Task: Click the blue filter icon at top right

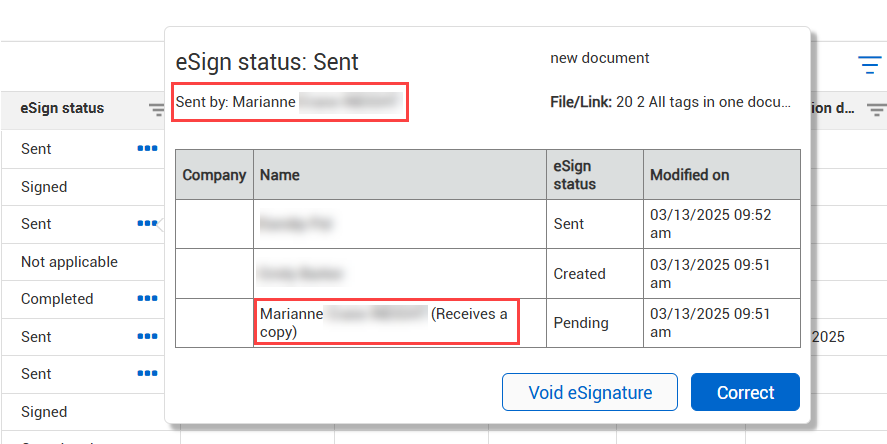Action: click(x=869, y=65)
